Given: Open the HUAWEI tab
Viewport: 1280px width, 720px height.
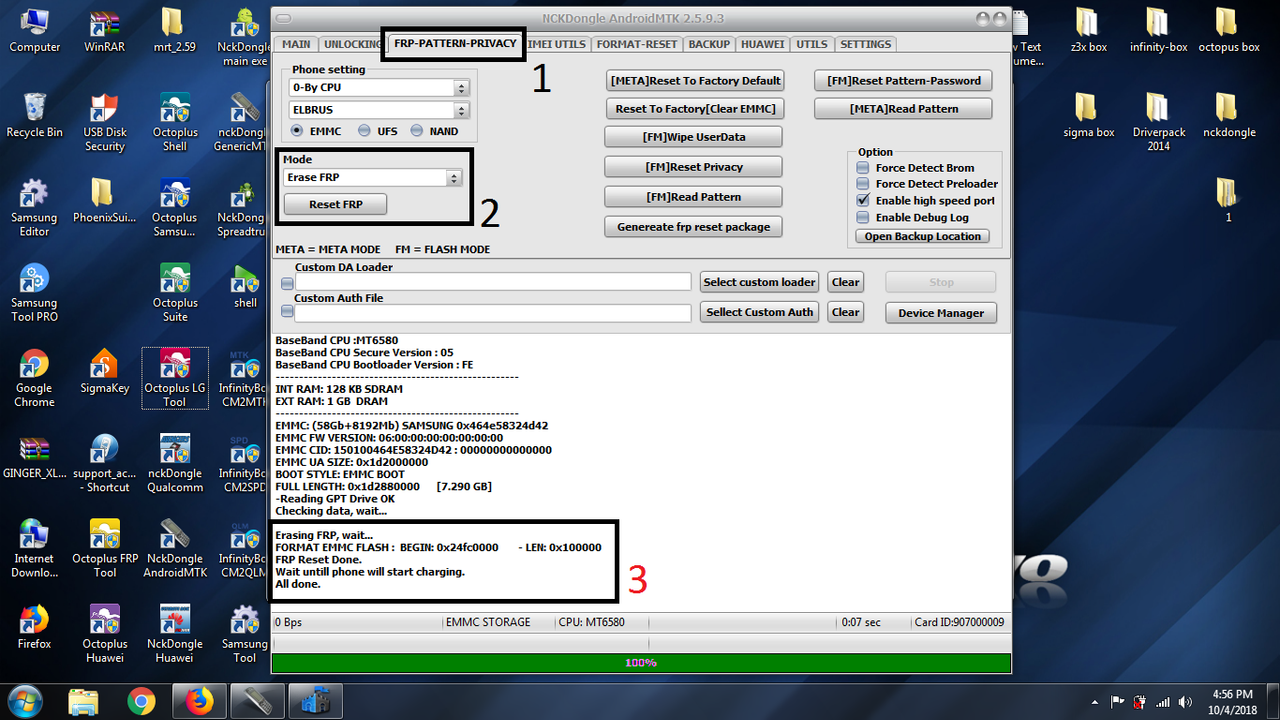Looking at the screenshot, I should (763, 44).
